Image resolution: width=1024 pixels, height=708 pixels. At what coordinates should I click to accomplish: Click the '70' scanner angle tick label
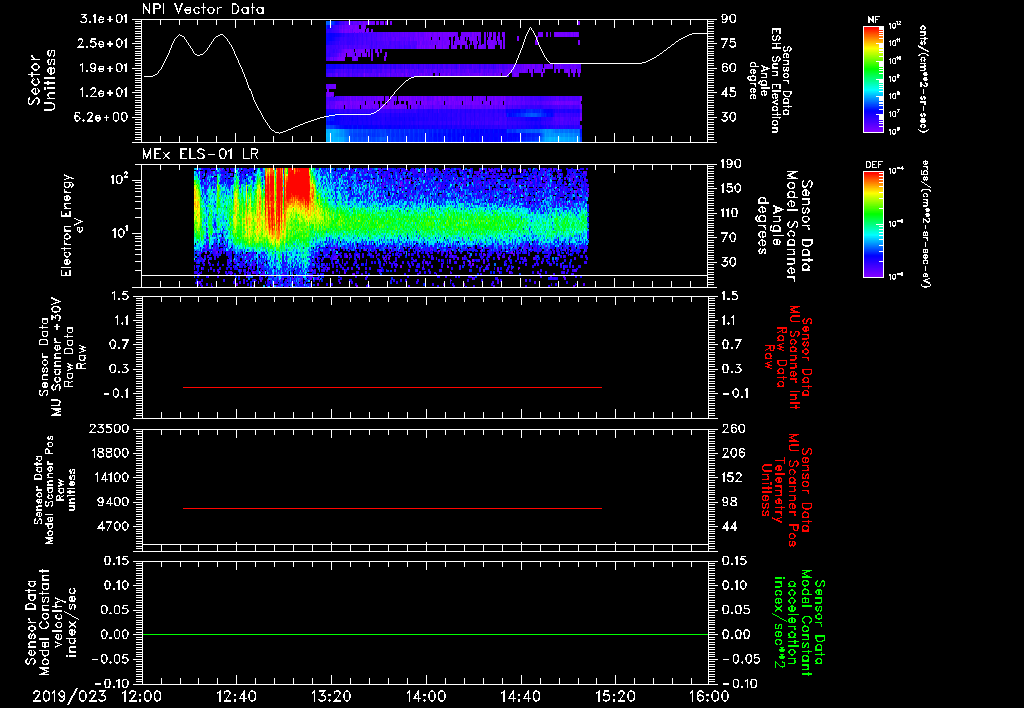(x=729, y=238)
